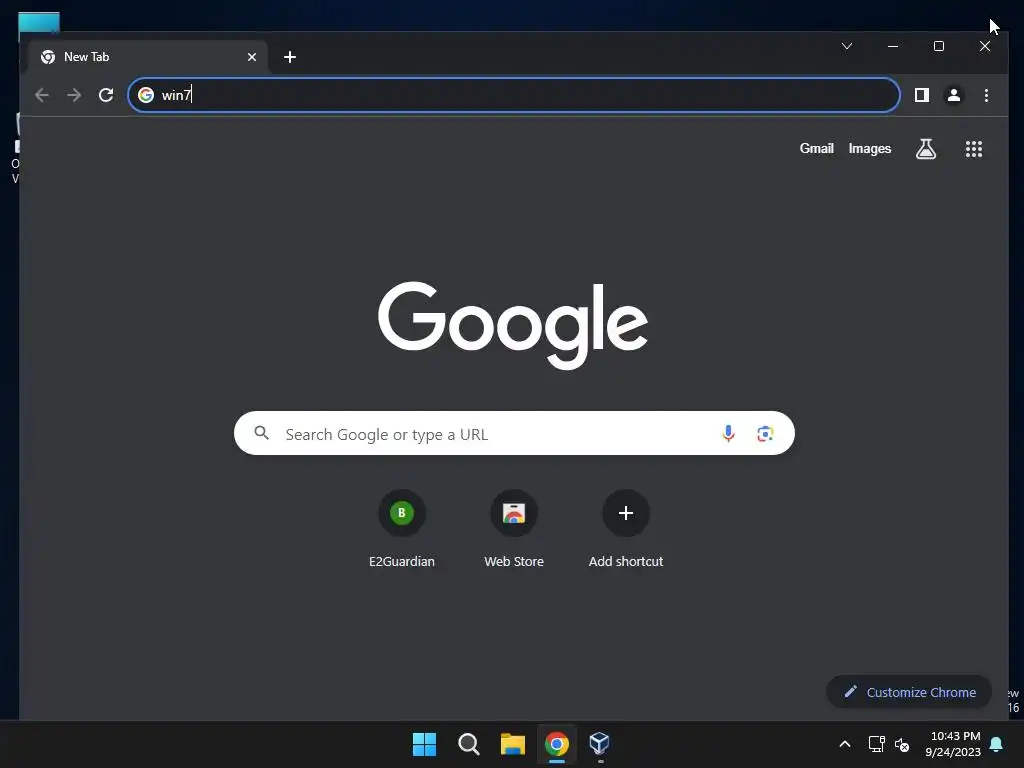The width and height of the screenshot is (1024, 768).
Task: Click the Google logo
Action: coord(513,325)
